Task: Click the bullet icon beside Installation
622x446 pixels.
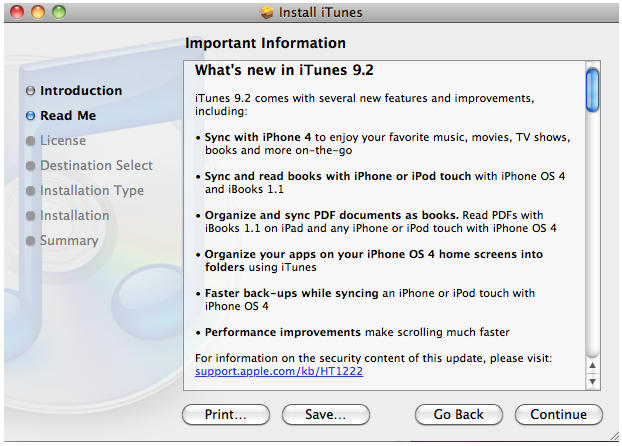Action: coord(31,216)
